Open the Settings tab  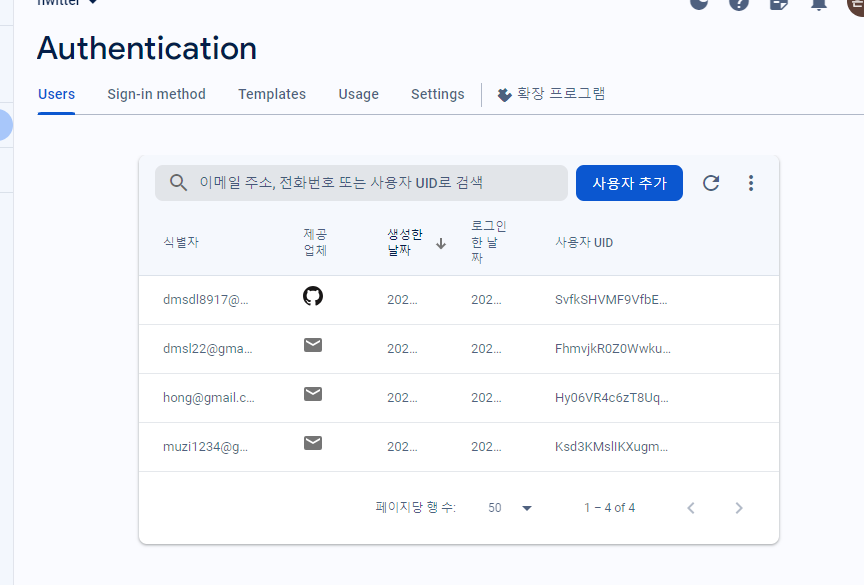pyautogui.click(x=438, y=94)
